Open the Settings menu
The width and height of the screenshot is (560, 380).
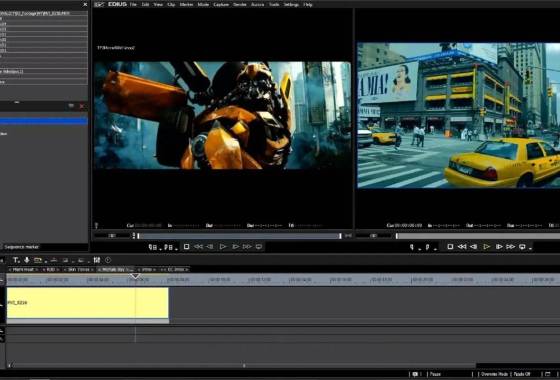pyautogui.click(x=291, y=5)
